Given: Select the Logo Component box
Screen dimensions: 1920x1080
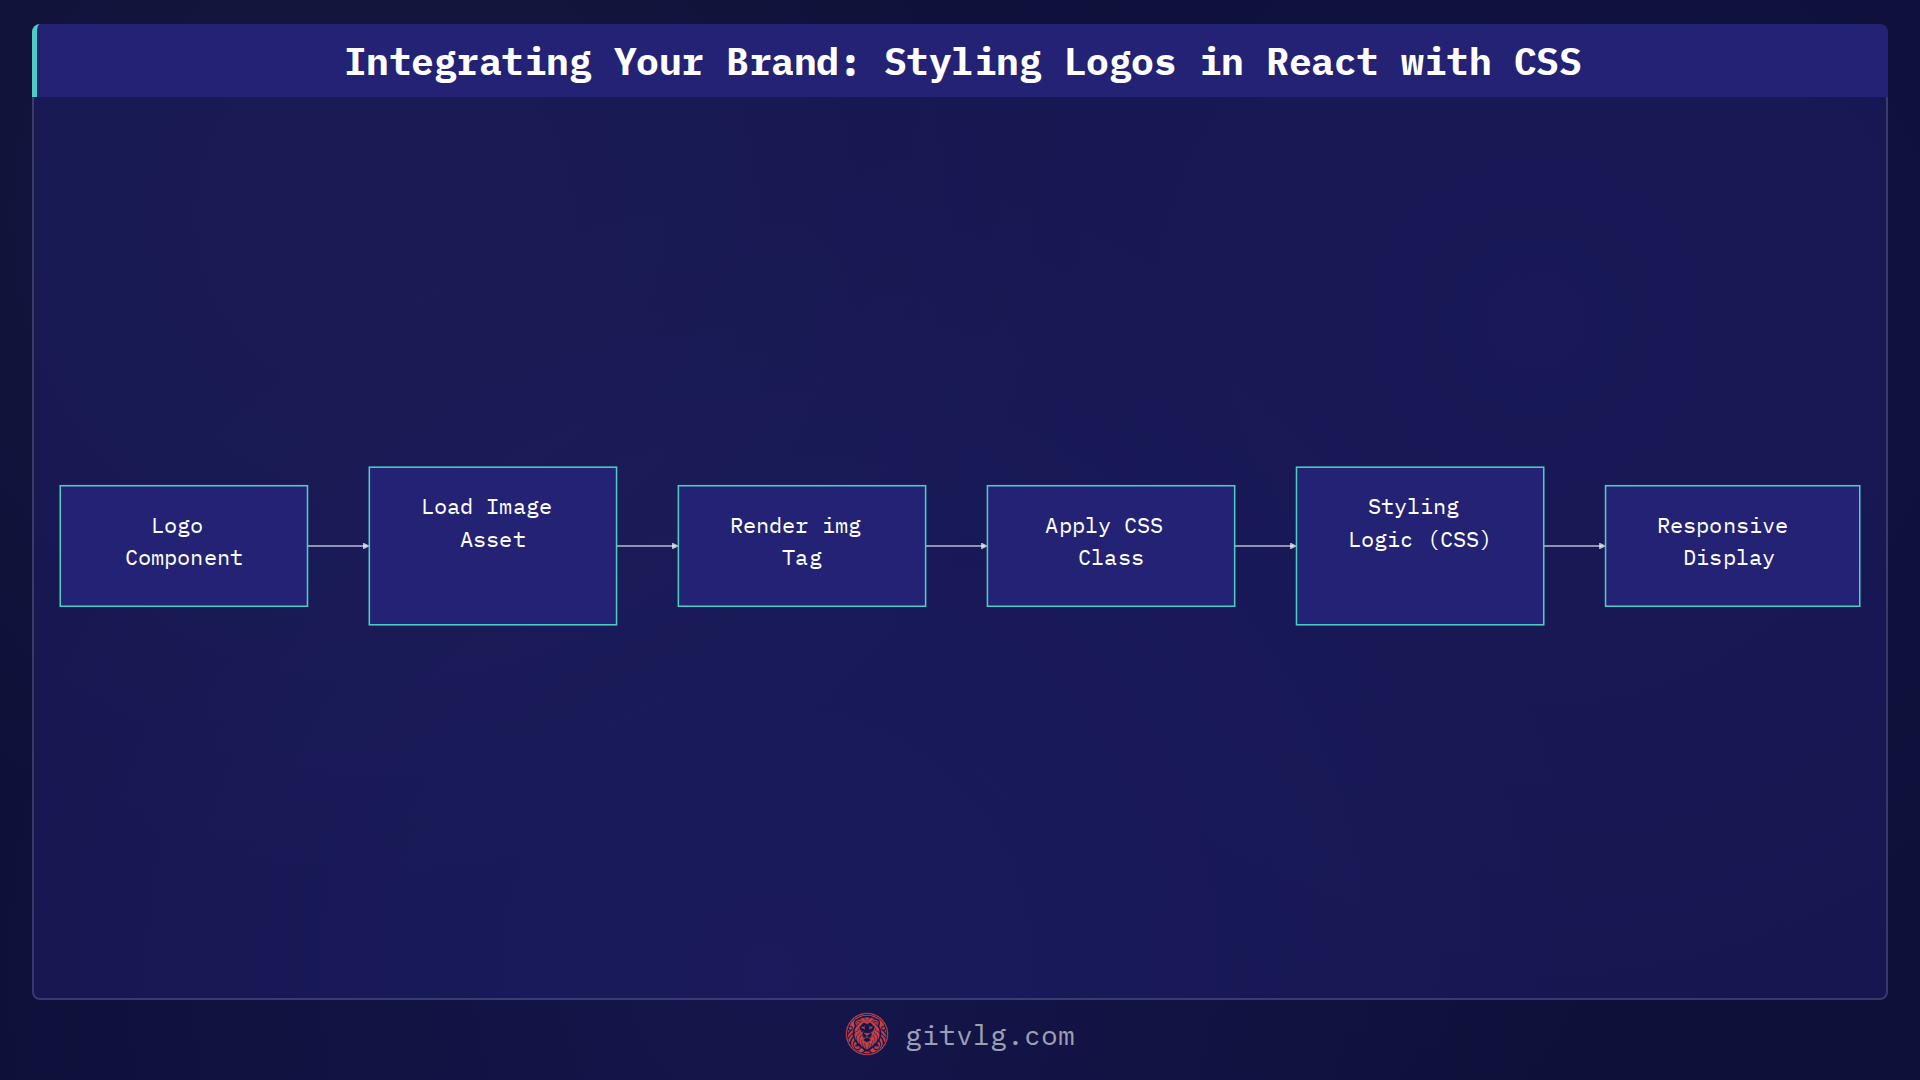Looking at the screenshot, I should (184, 546).
